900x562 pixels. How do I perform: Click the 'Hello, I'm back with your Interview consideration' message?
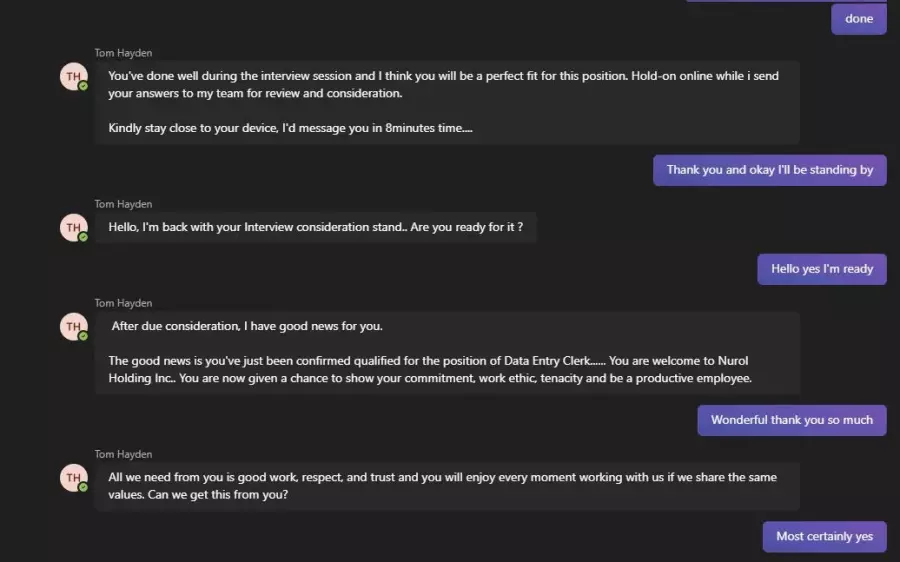click(316, 227)
